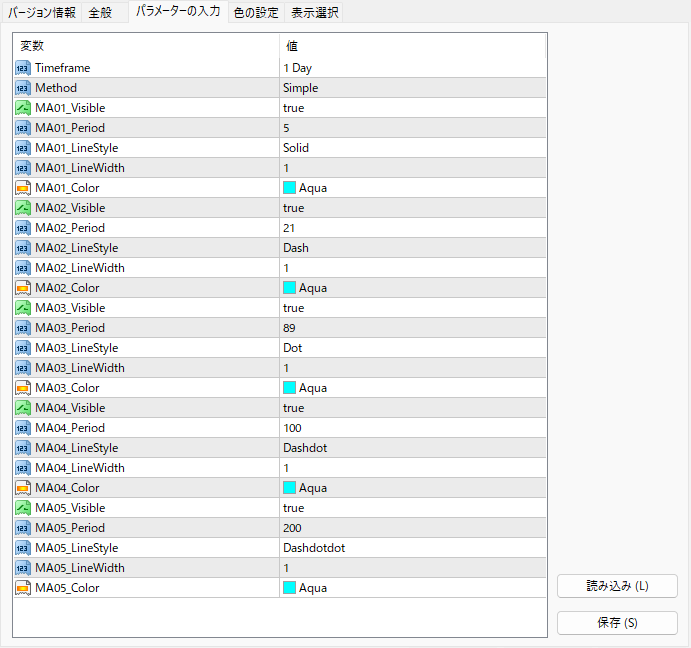Click the MA01_Visible boolean icon
Screen dimensions: 691x648
[x=23, y=108]
